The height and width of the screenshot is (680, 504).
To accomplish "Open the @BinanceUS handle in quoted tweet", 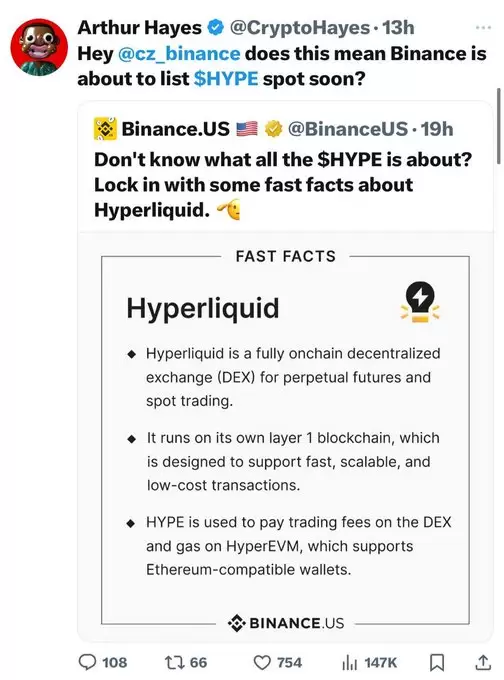I will pos(347,129).
